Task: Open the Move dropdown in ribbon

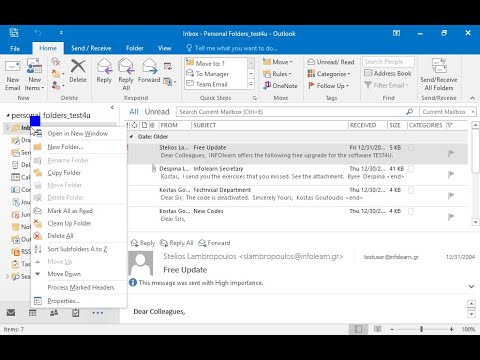Action: pos(277,62)
